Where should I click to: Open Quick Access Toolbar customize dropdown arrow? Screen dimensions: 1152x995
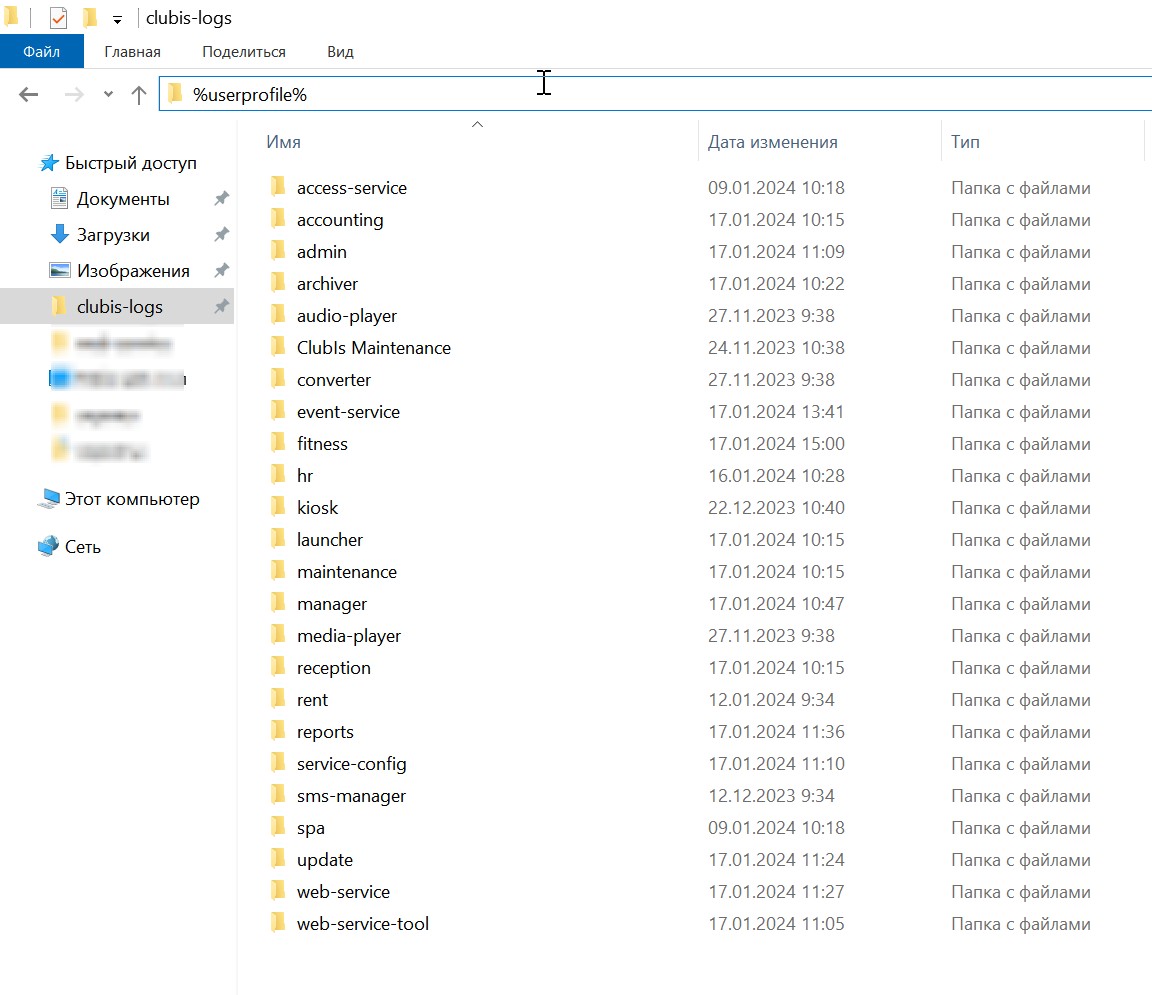(118, 20)
